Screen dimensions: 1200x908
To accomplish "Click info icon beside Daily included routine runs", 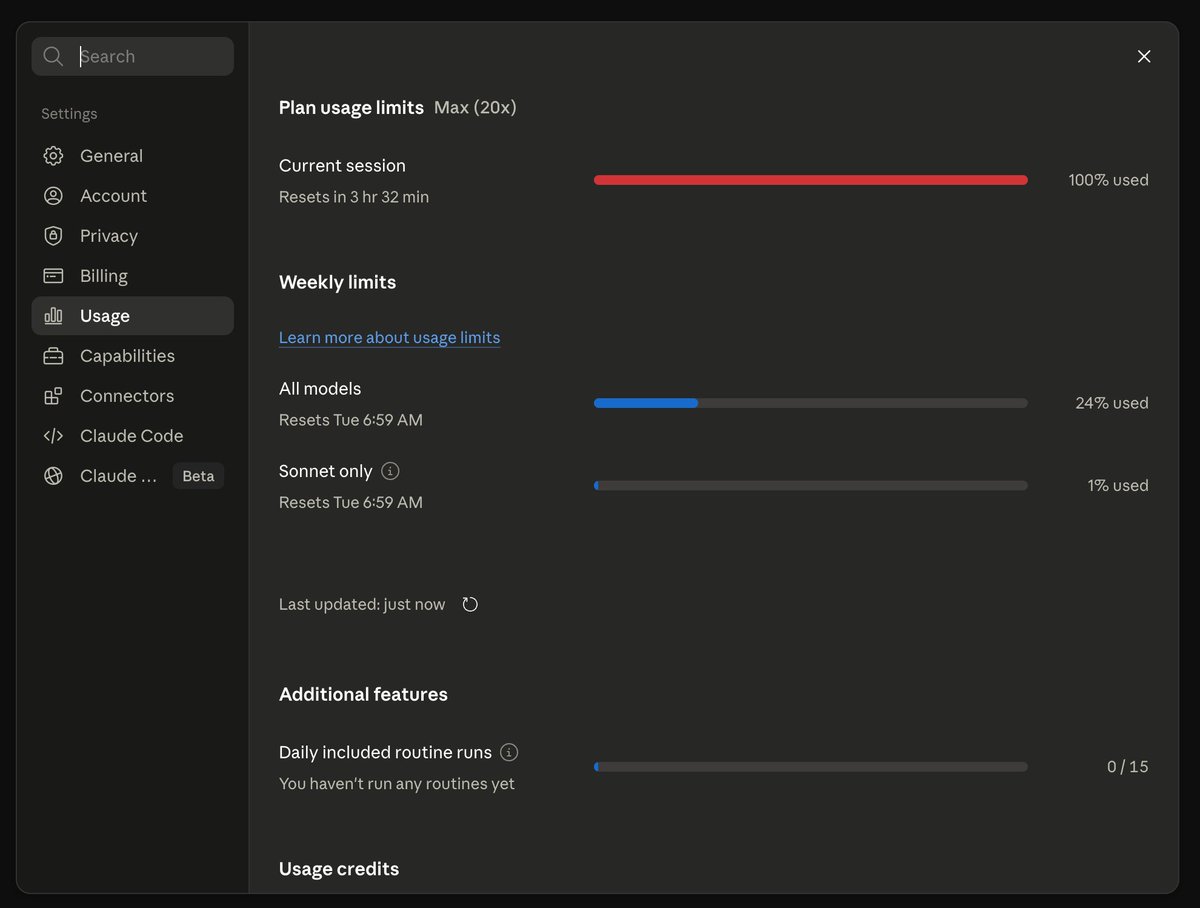I will (509, 752).
